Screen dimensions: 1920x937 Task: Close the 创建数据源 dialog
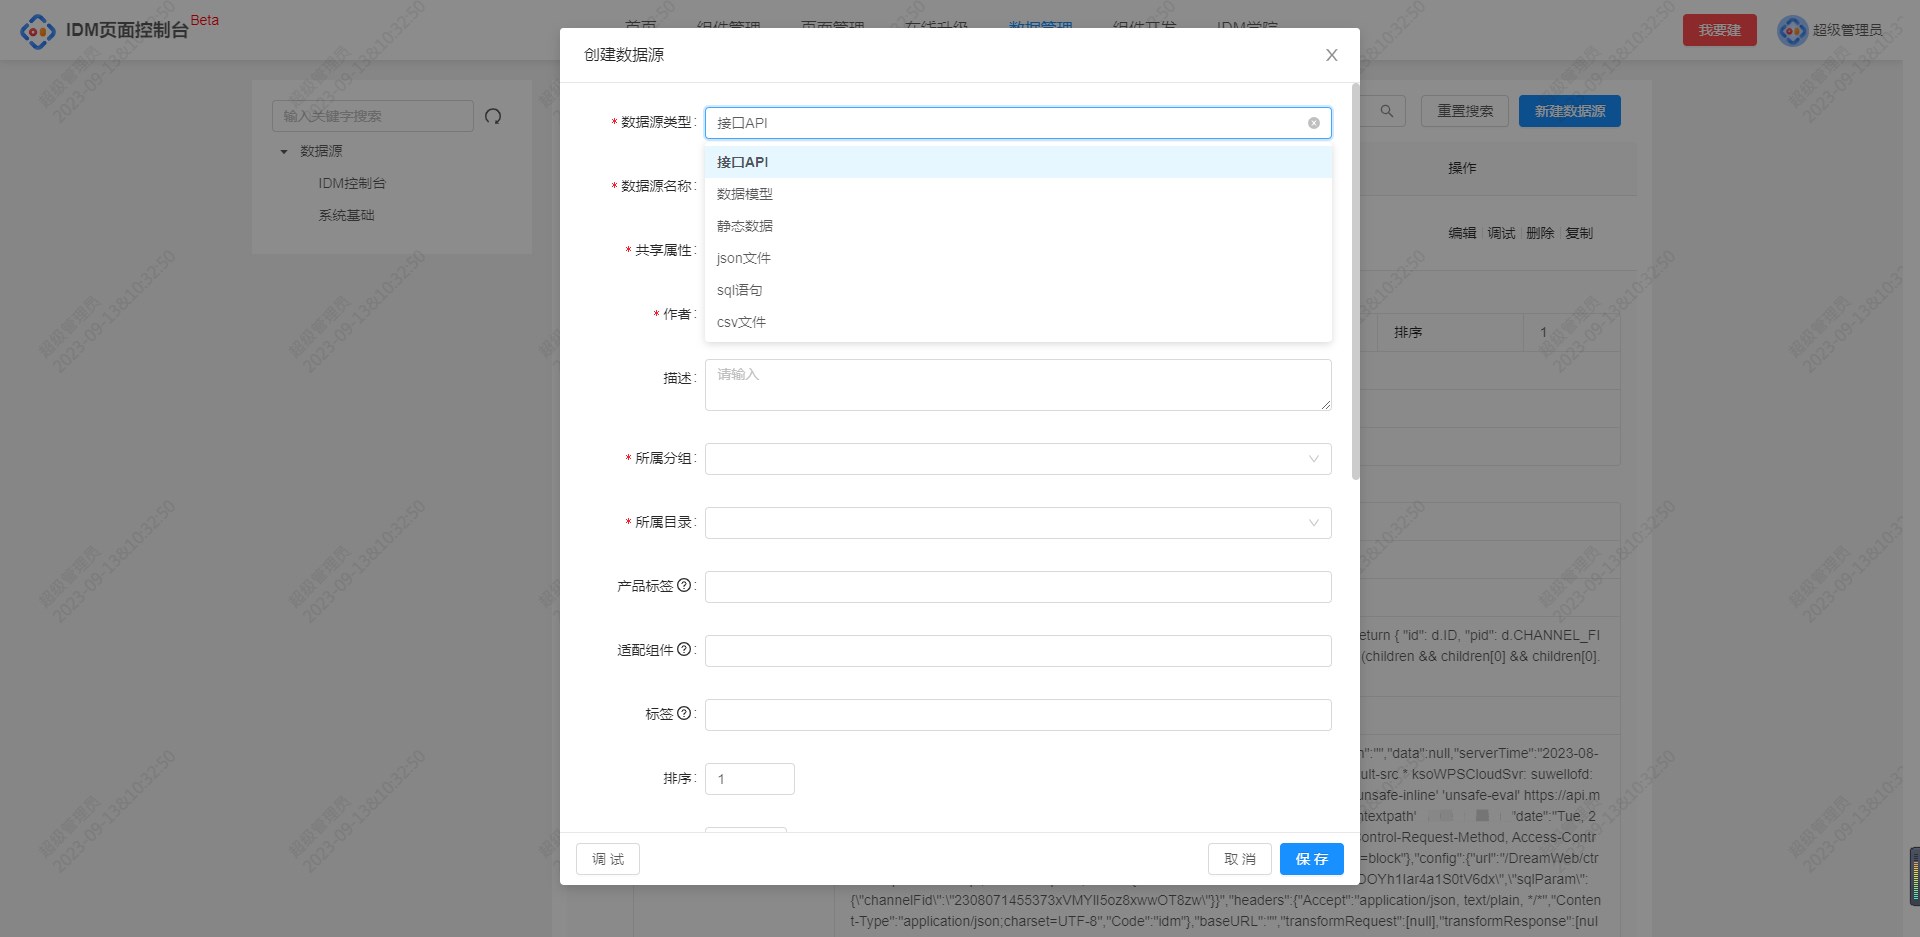1331,55
